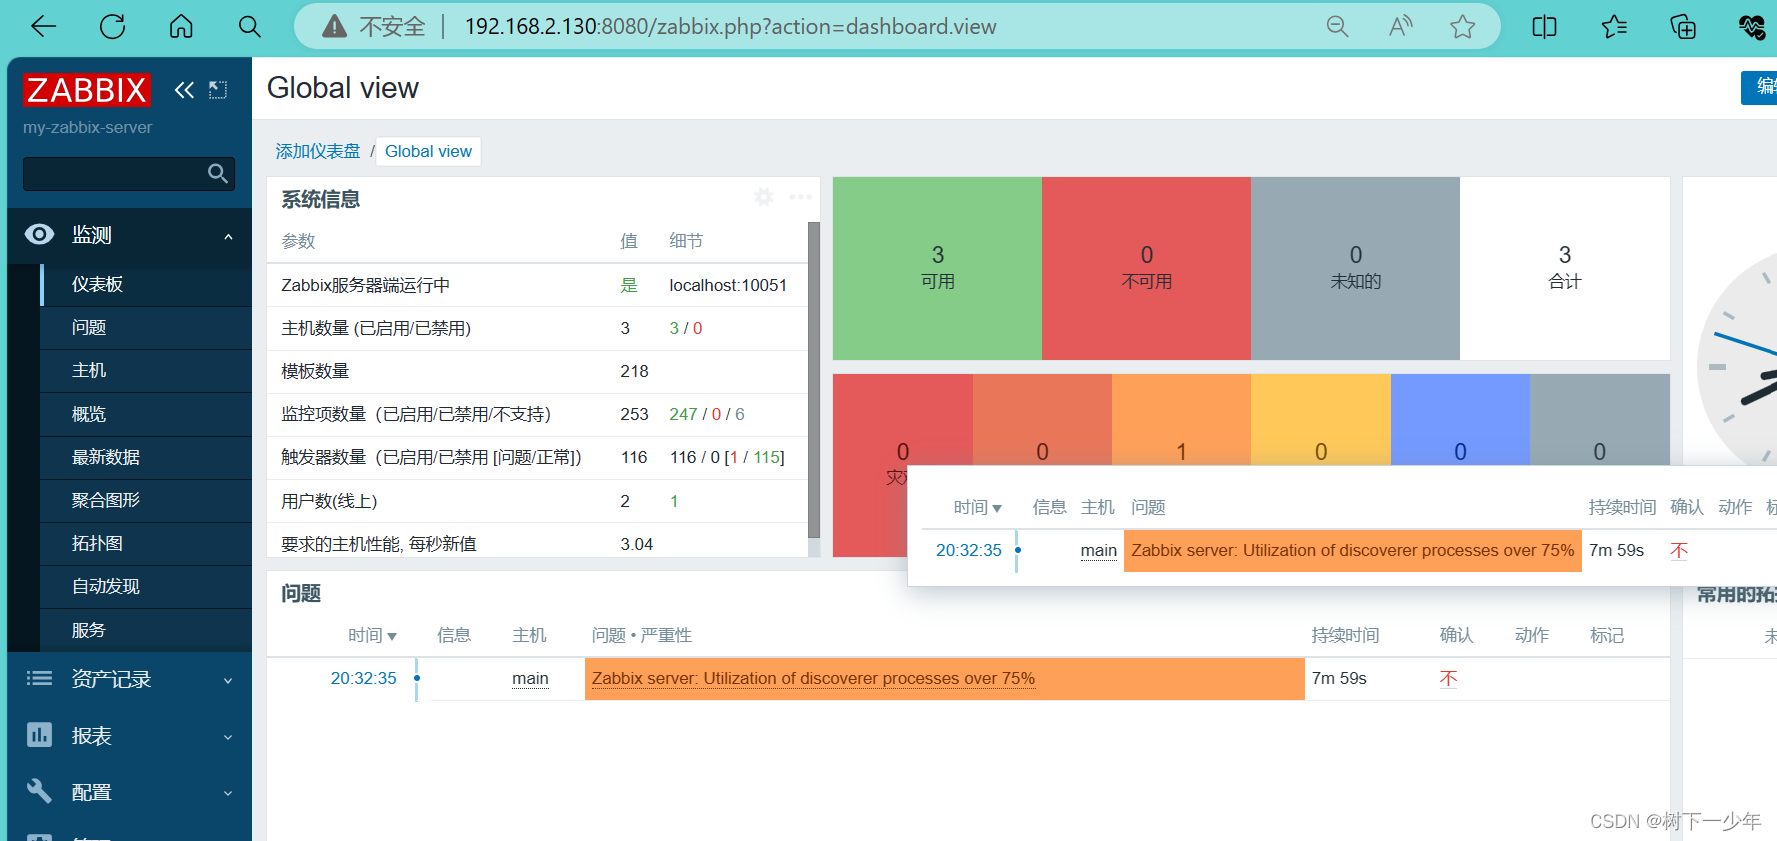Collapse the 监测 menu section chevron
The width and height of the screenshot is (1777, 841).
coord(228,237)
